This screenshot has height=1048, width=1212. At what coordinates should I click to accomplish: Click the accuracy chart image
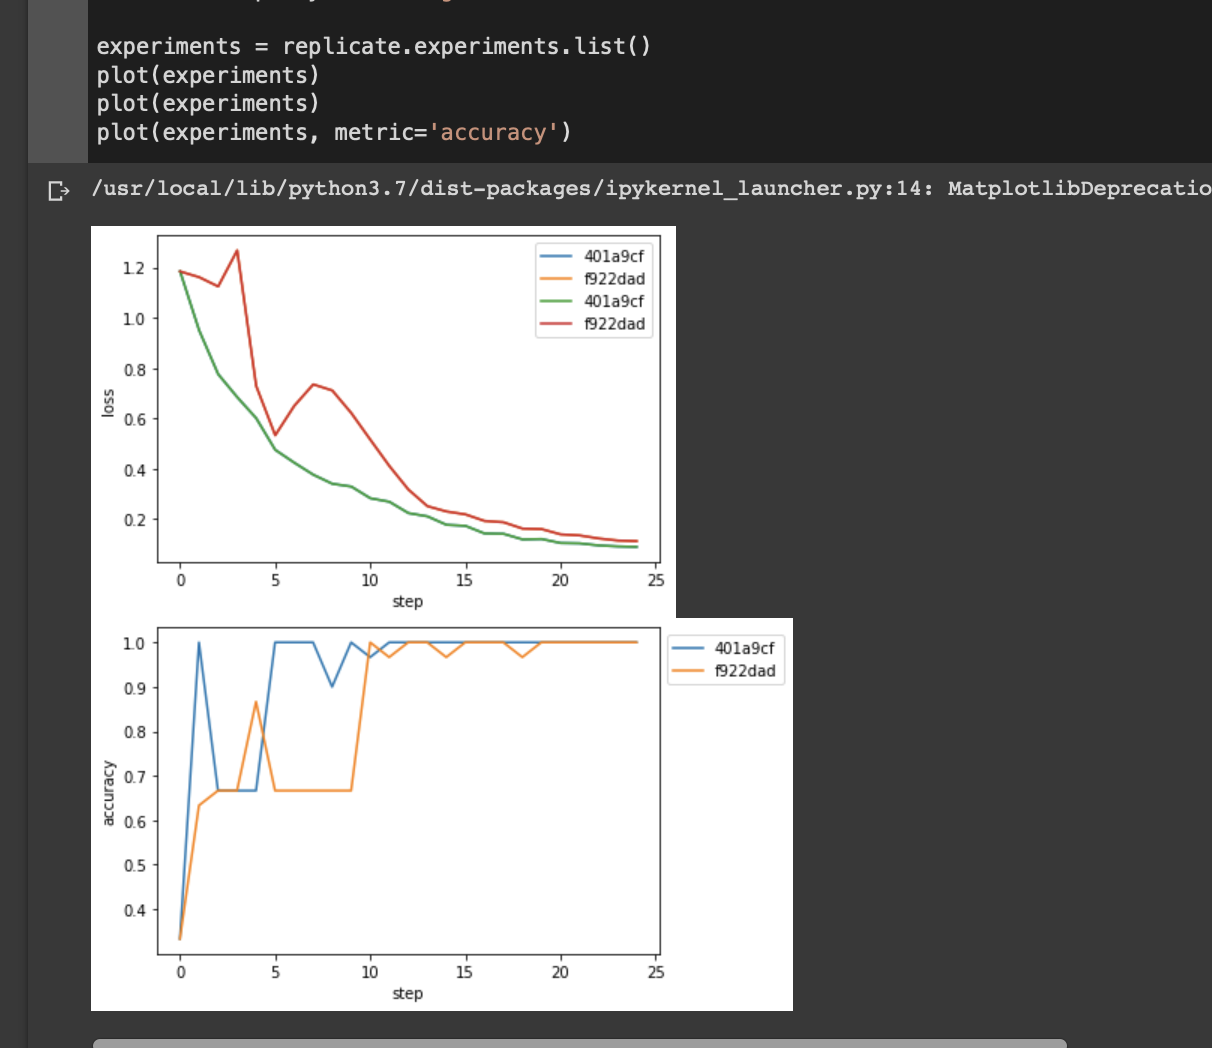pos(441,814)
